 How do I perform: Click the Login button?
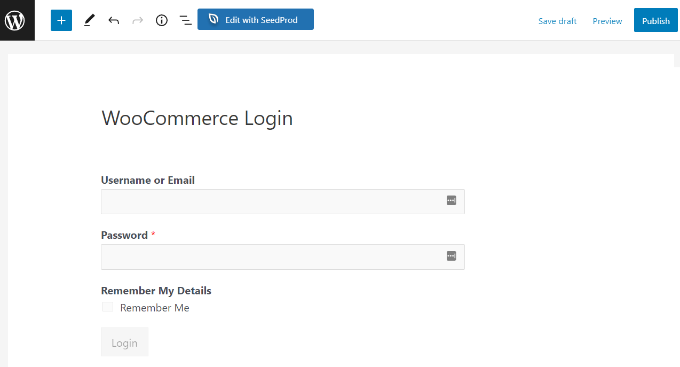coord(124,342)
